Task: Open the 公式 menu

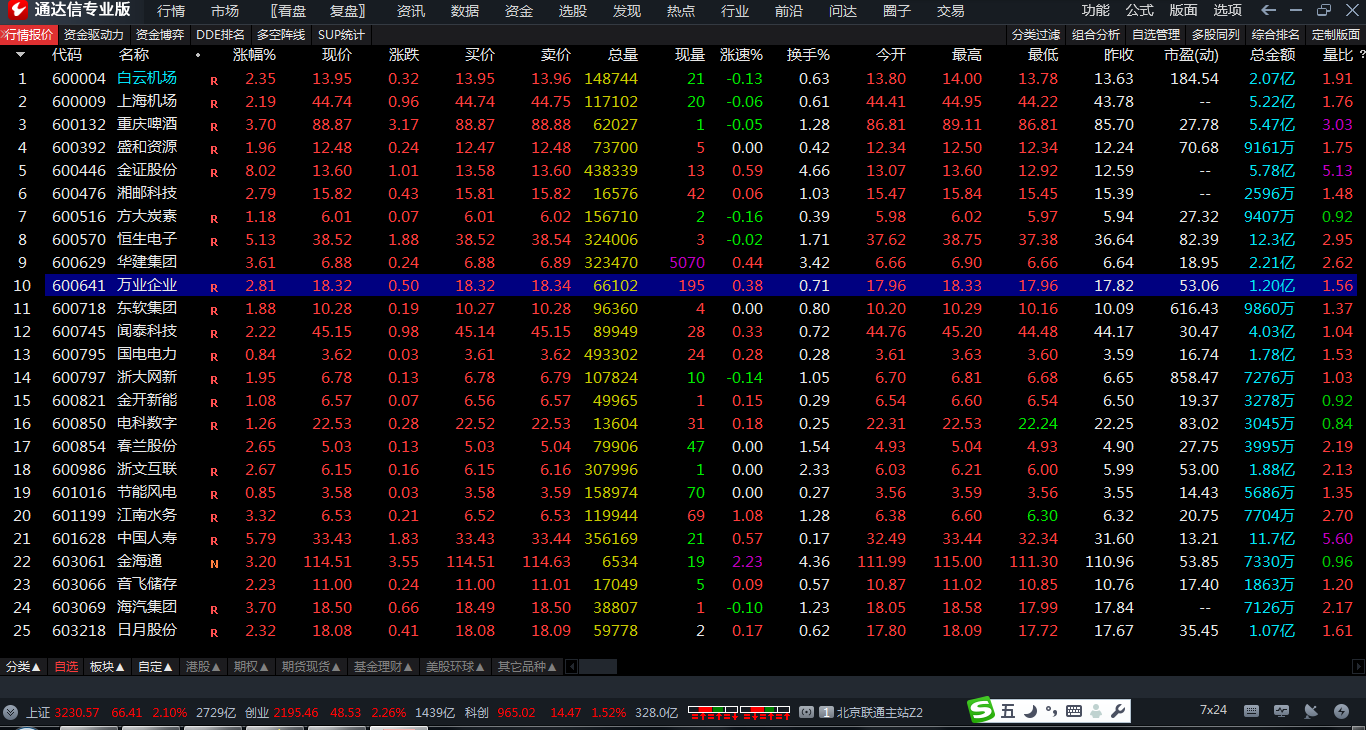Action: pos(1140,10)
